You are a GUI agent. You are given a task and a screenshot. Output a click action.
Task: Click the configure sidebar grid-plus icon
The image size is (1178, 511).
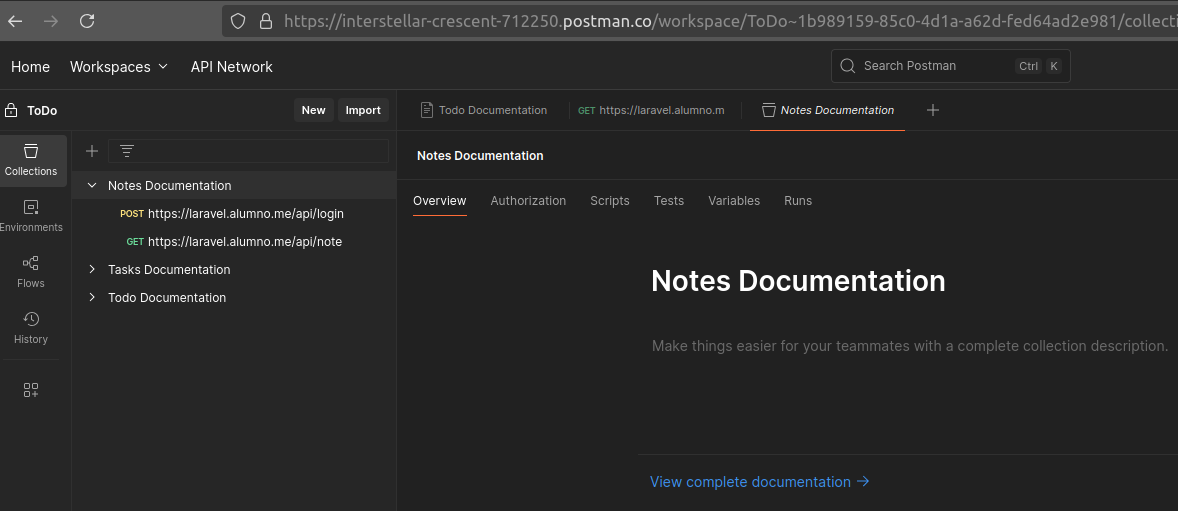pos(31,390)
